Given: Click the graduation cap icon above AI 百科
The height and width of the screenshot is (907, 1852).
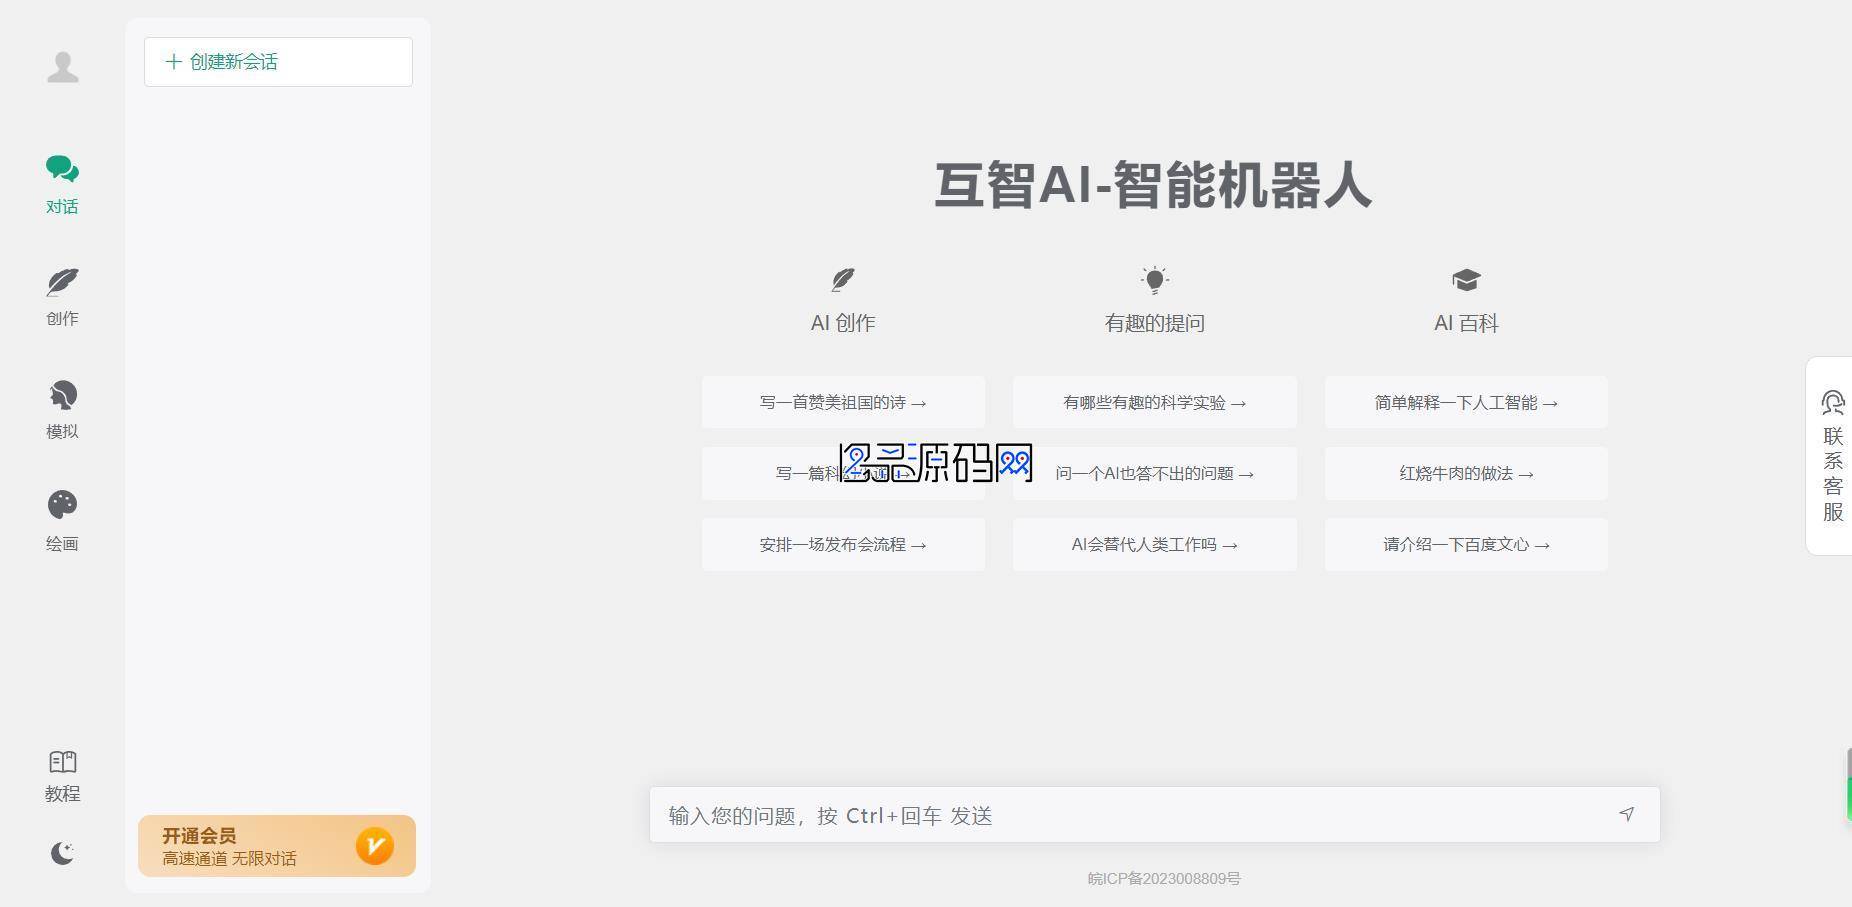Looking at the screenshot, I should tap(1466, 280).
